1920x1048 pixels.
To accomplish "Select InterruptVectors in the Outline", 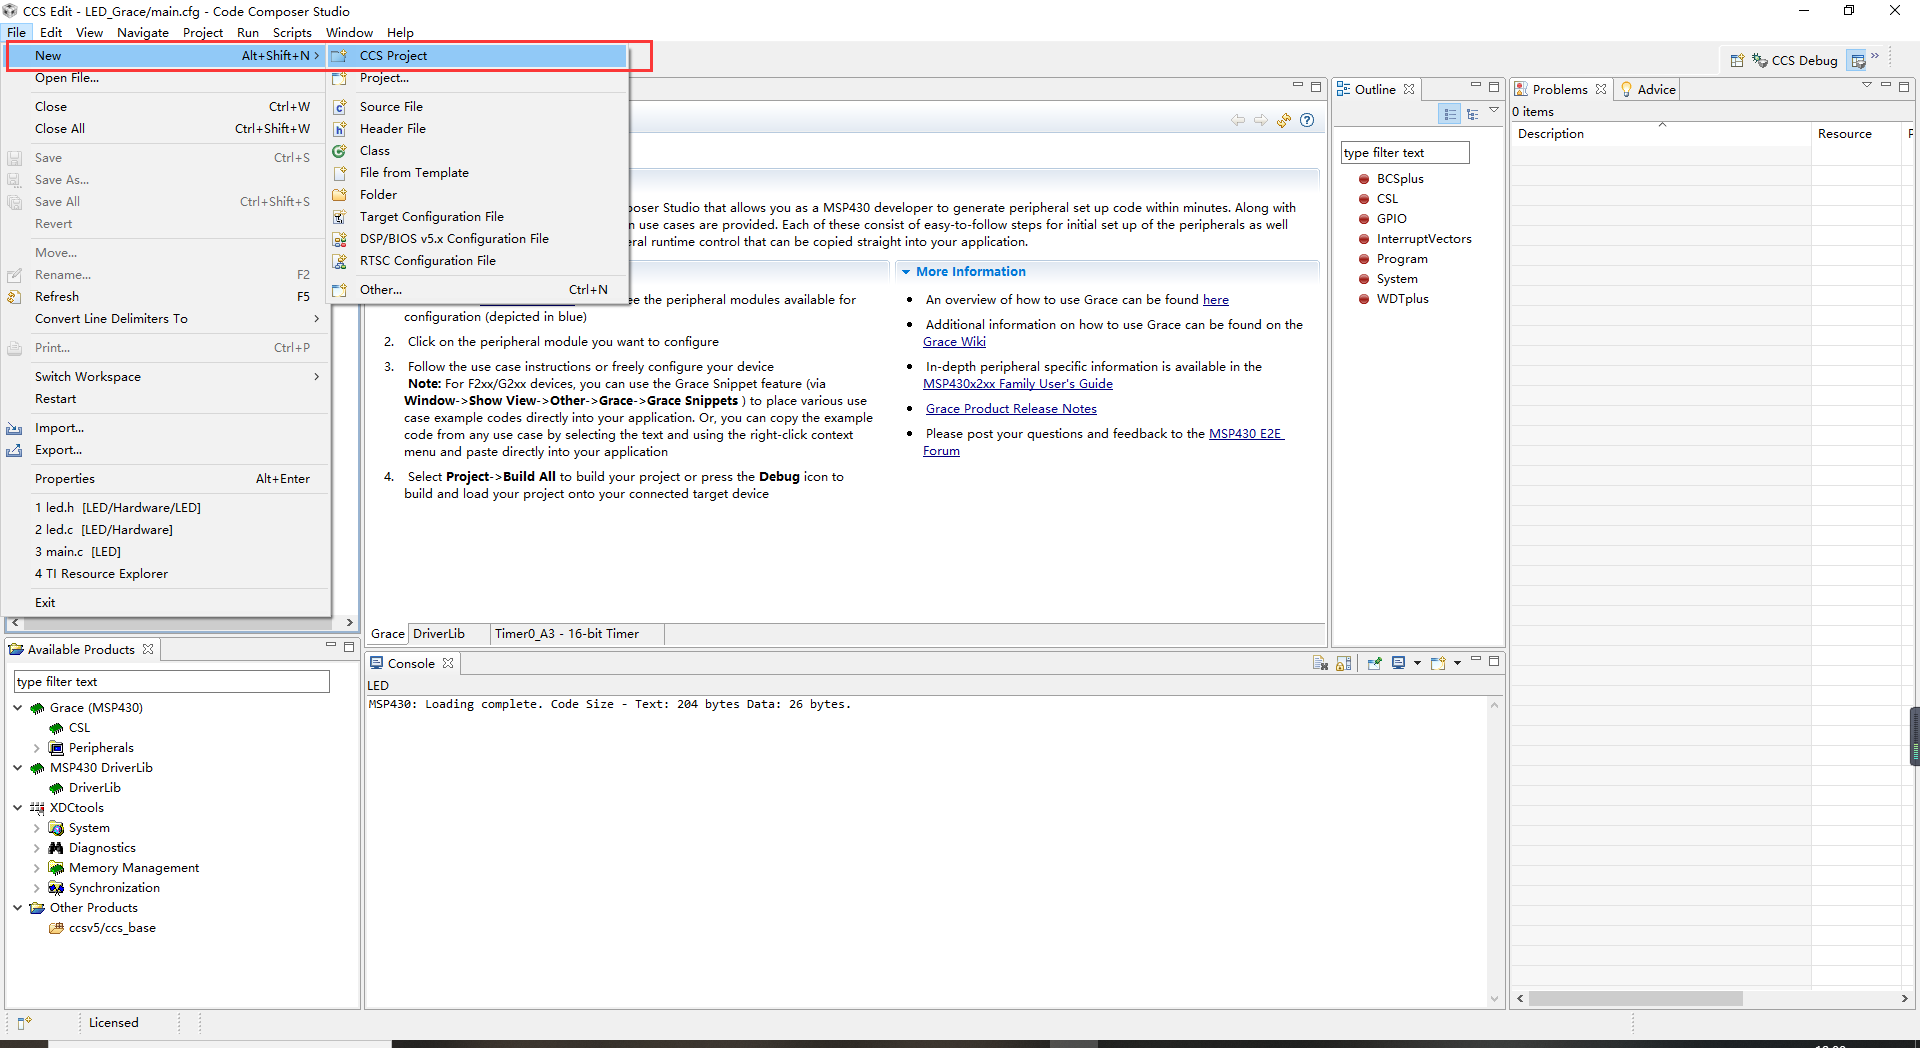I will pos(1423,239).
